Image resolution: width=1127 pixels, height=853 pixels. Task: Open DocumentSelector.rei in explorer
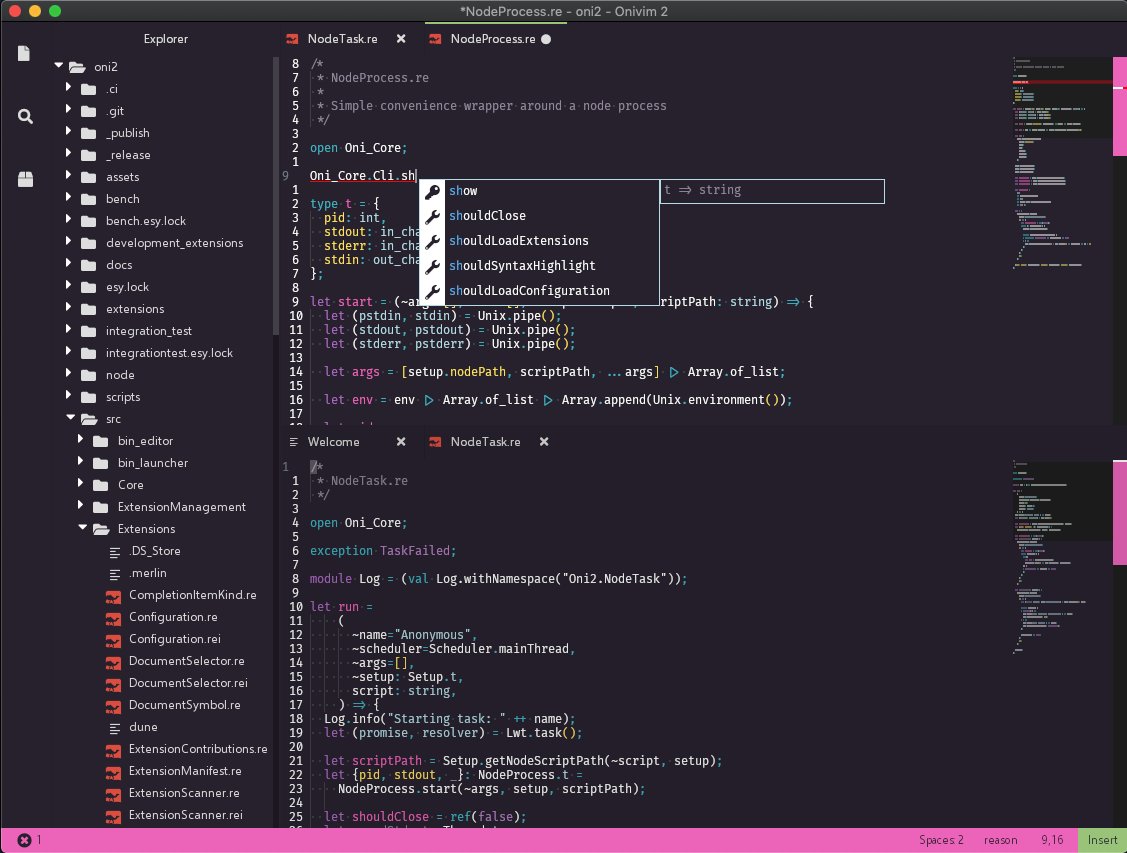tap(188, 683)
